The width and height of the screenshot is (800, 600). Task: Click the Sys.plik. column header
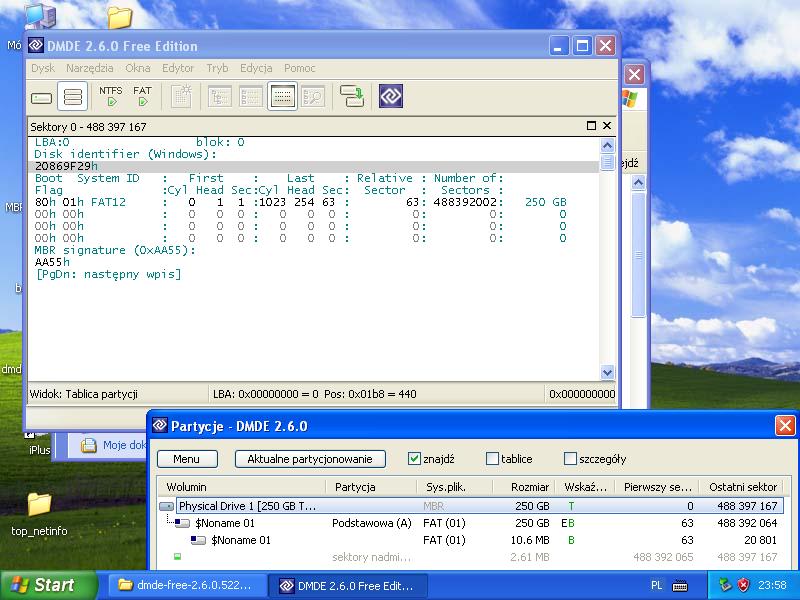(x=455, y=487)
